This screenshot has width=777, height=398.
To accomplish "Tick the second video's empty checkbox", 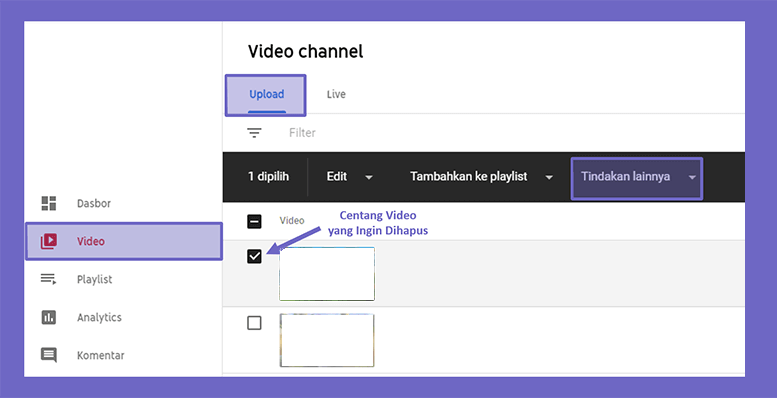I will point(254,323).
